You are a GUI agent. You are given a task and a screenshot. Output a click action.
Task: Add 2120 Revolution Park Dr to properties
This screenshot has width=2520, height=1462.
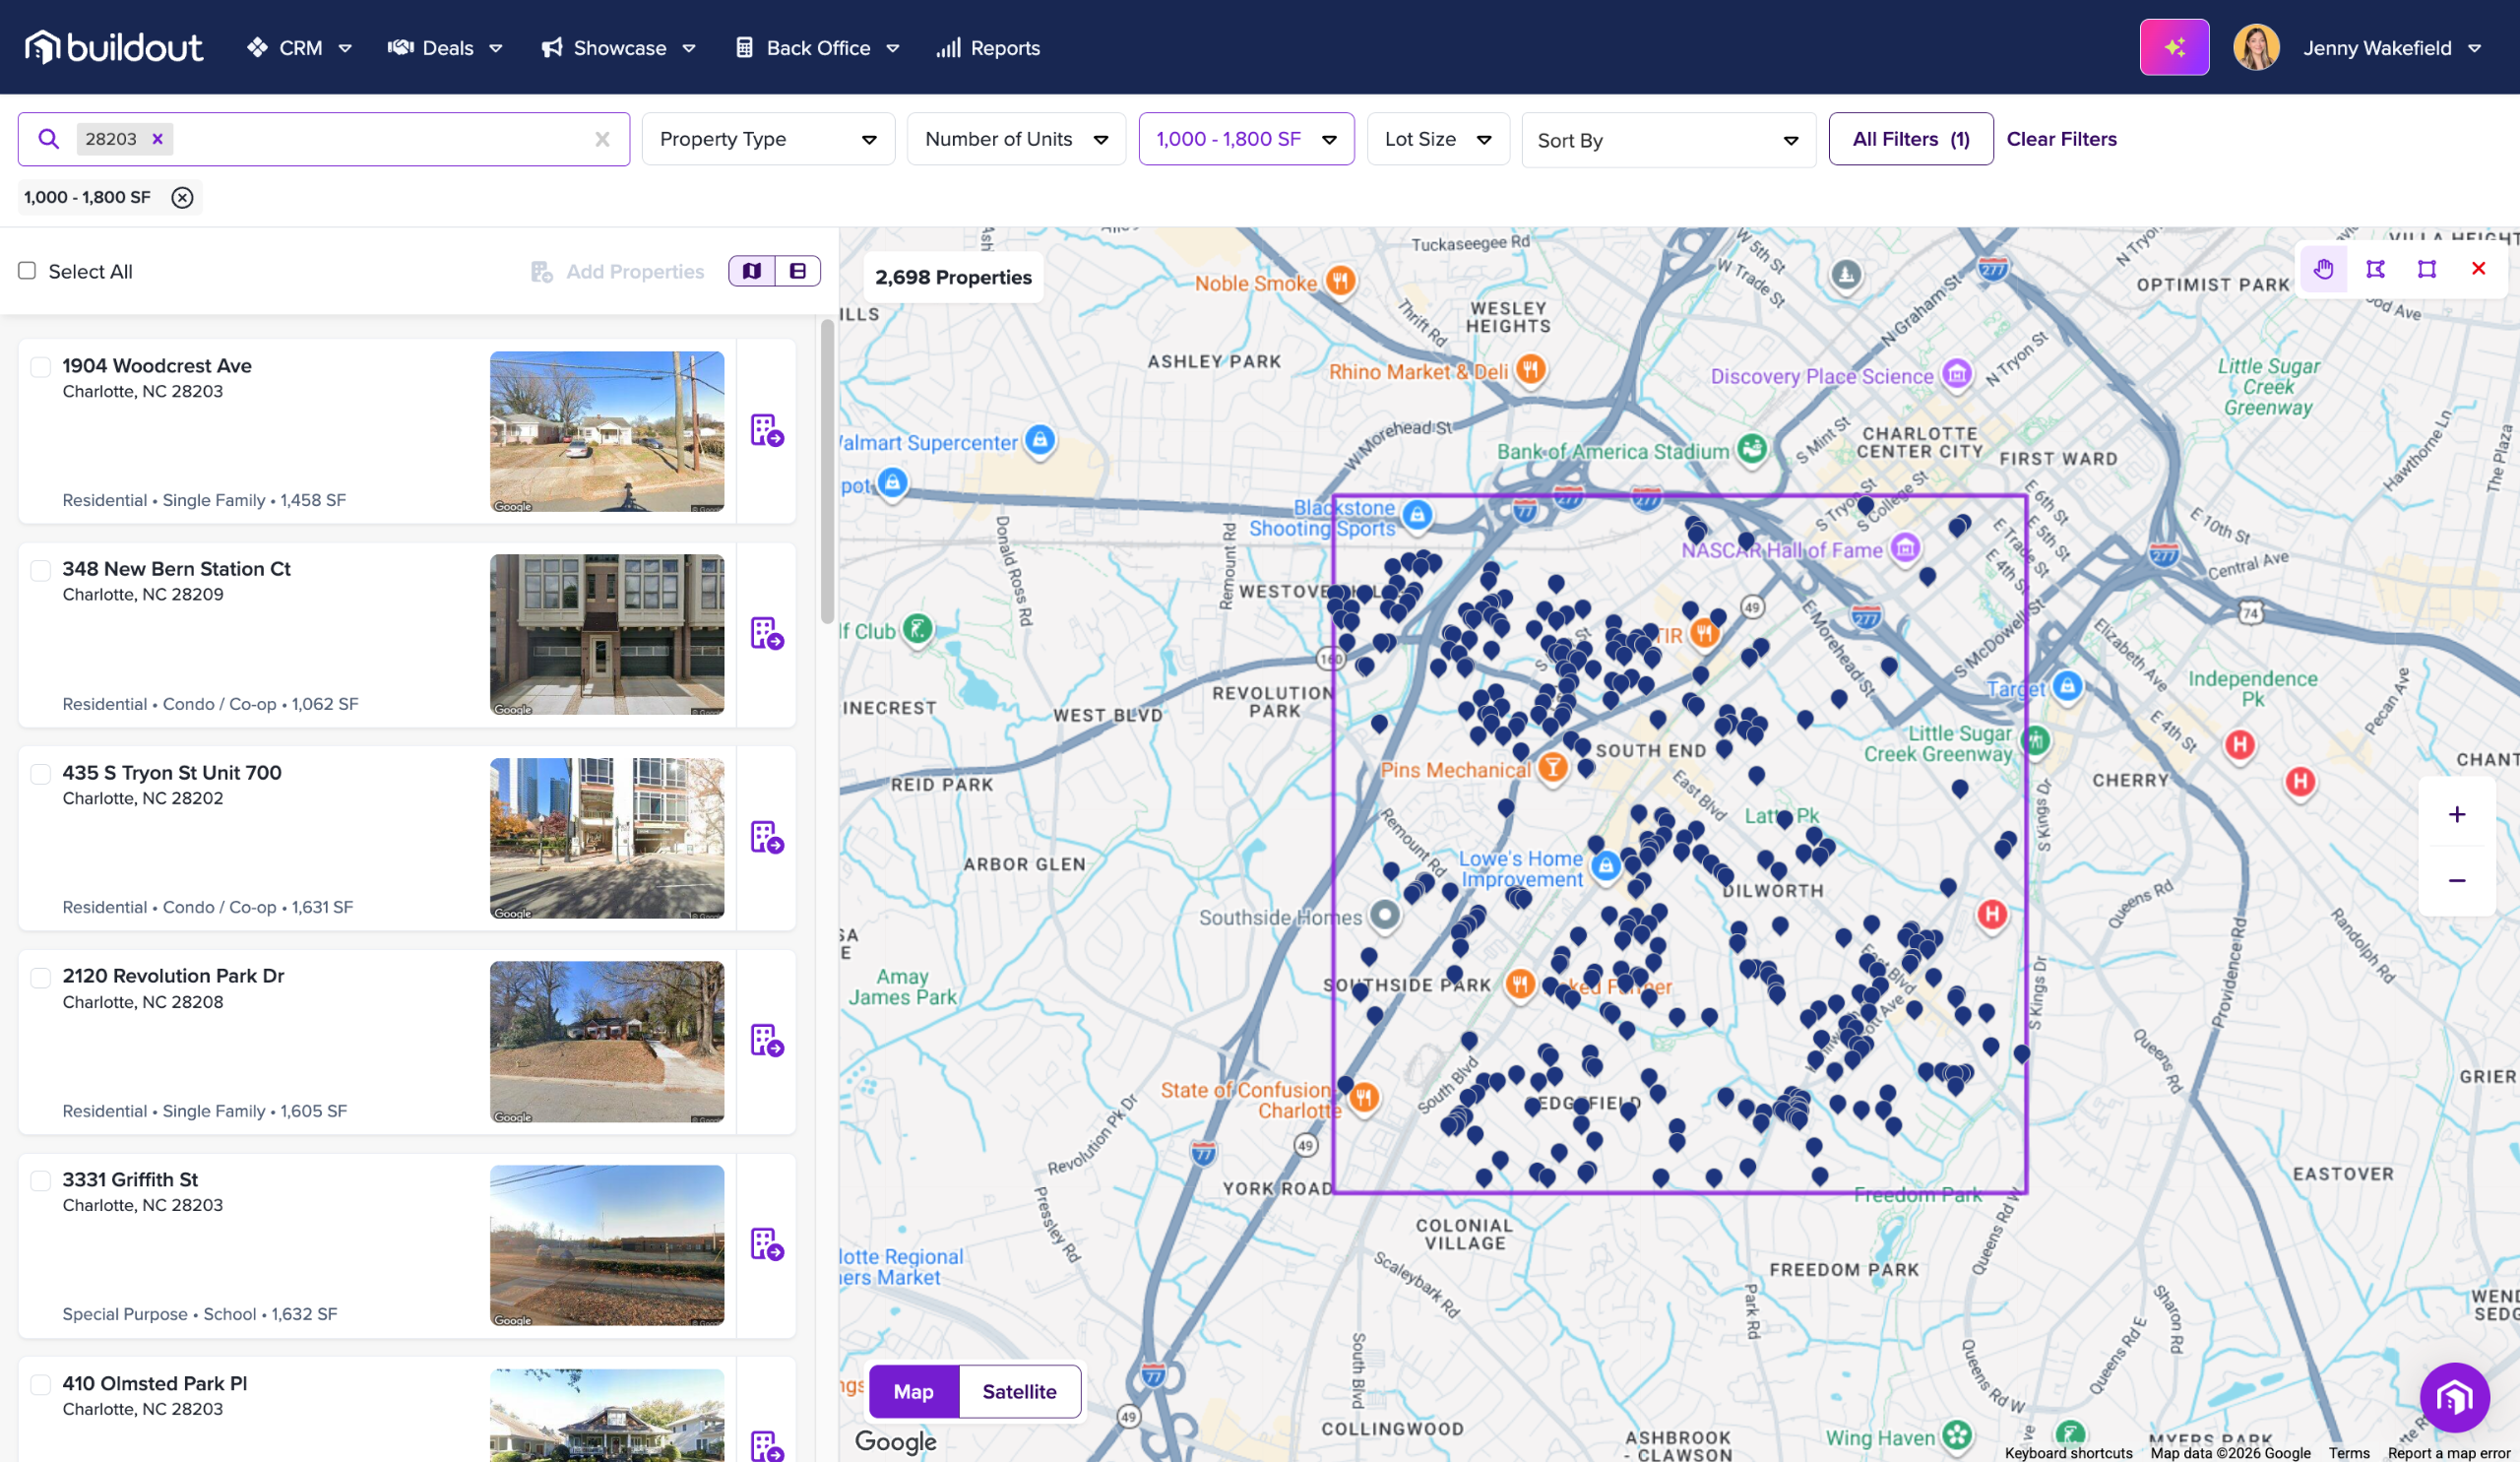[x=767, y=1040]
